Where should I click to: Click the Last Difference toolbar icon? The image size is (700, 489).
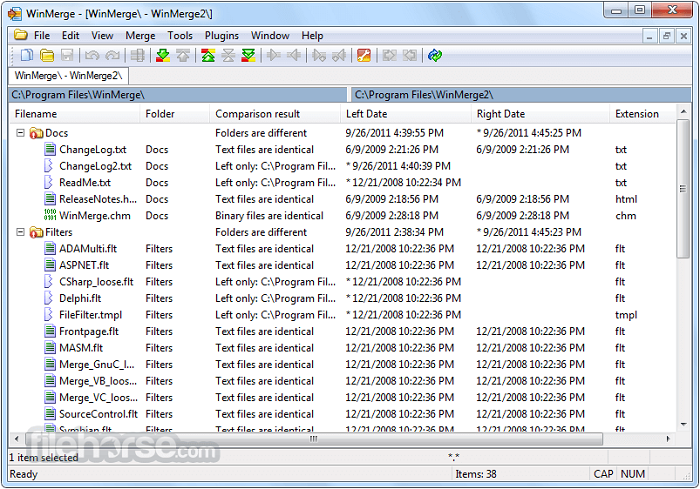tap(247, 55)
